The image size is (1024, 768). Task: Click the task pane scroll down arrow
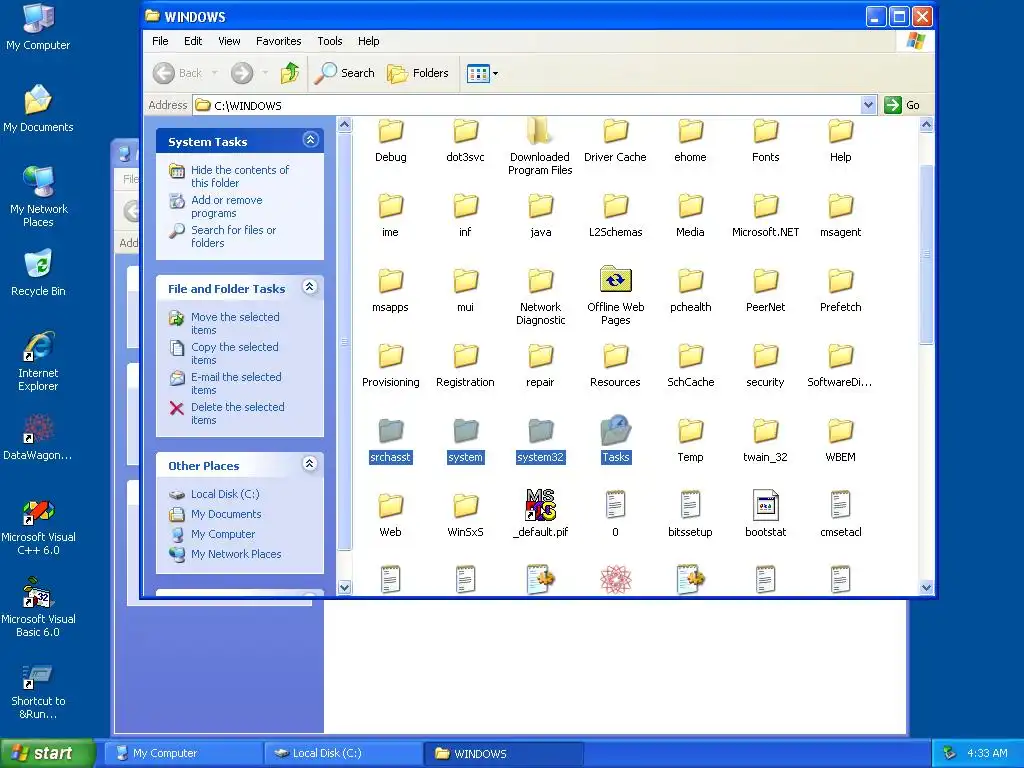pos(344,587)
